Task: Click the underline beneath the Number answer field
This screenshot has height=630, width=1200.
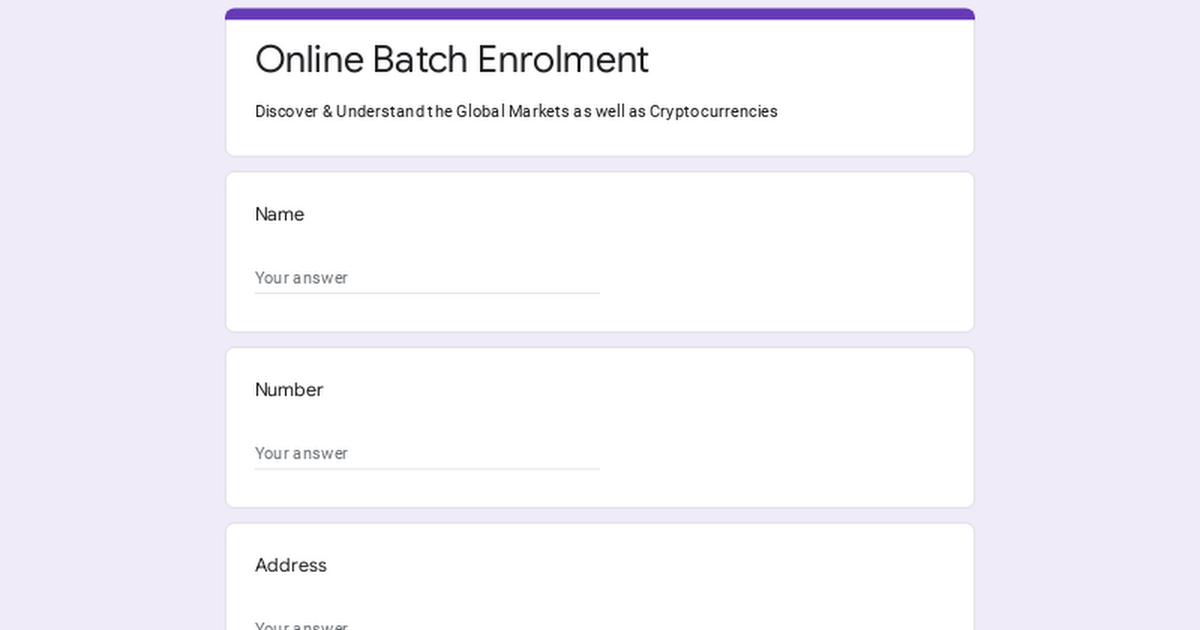Action: 427,469
